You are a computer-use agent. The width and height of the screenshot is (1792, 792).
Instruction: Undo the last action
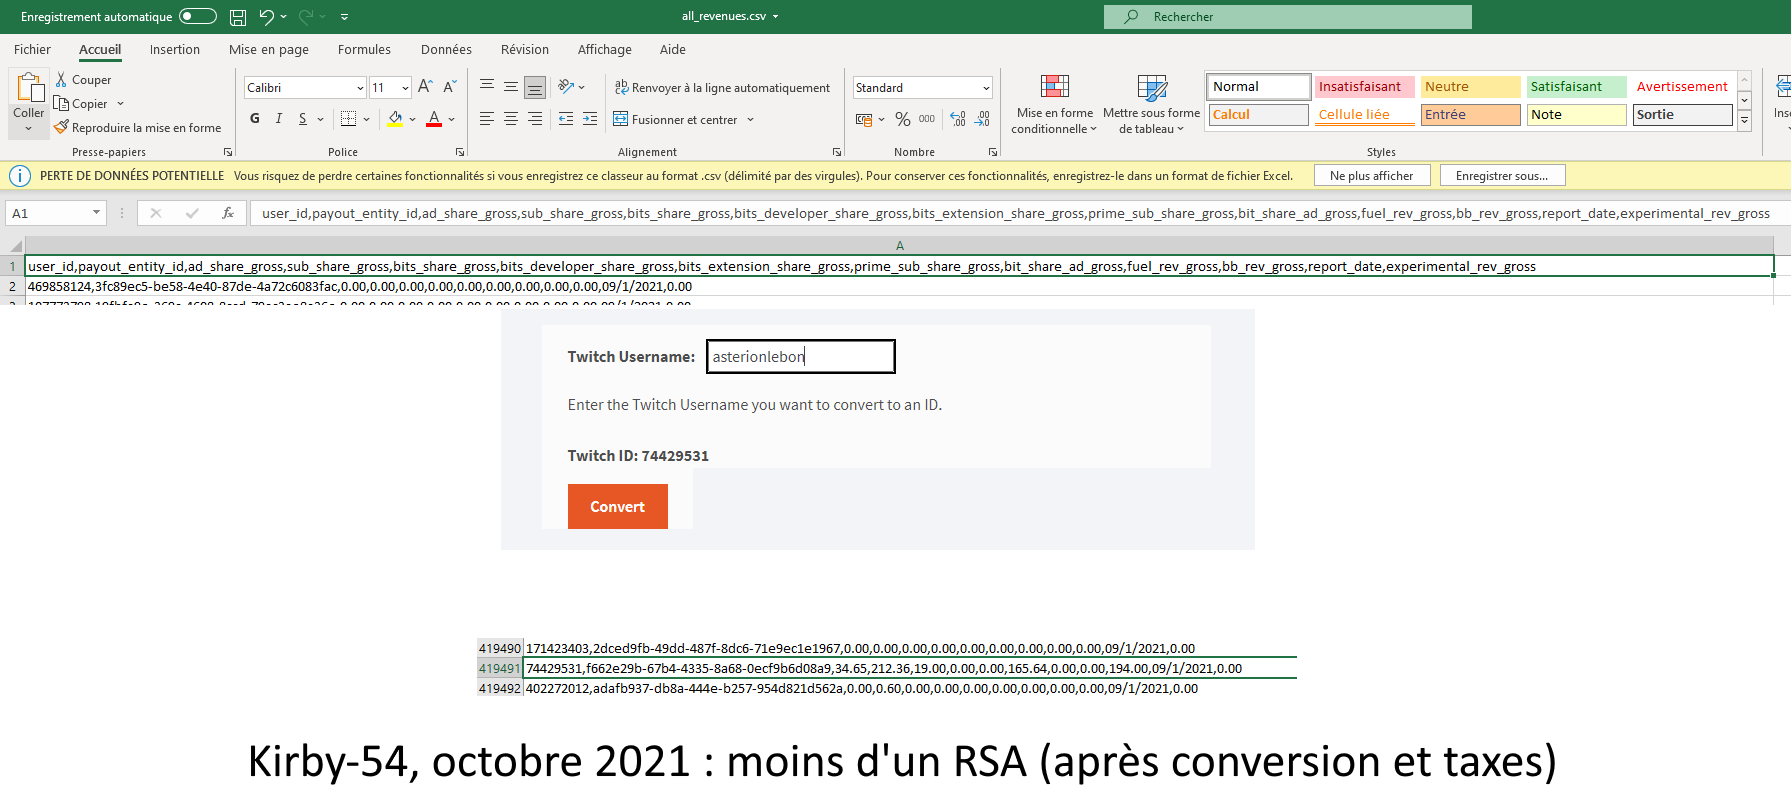(266, 17)
